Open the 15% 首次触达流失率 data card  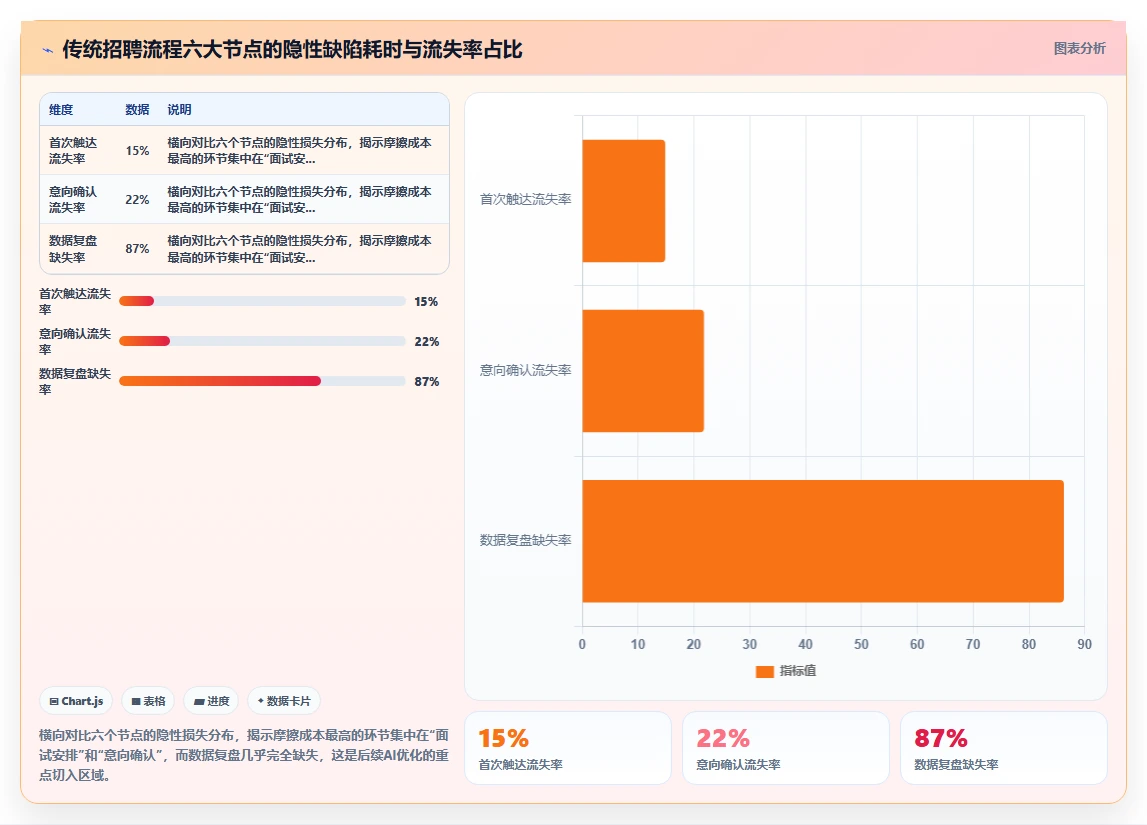click(x=568, y=748)
